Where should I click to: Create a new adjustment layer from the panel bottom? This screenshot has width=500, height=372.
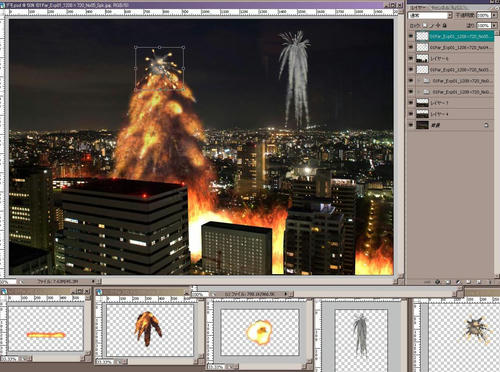click(458, 282)
